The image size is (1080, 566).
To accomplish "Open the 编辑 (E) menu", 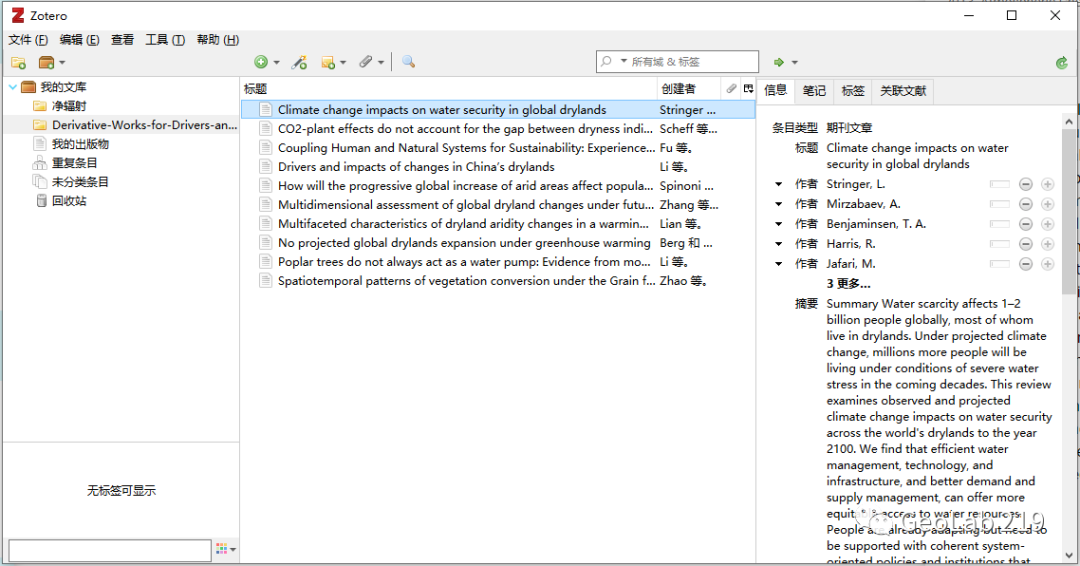I will [79, 40].
